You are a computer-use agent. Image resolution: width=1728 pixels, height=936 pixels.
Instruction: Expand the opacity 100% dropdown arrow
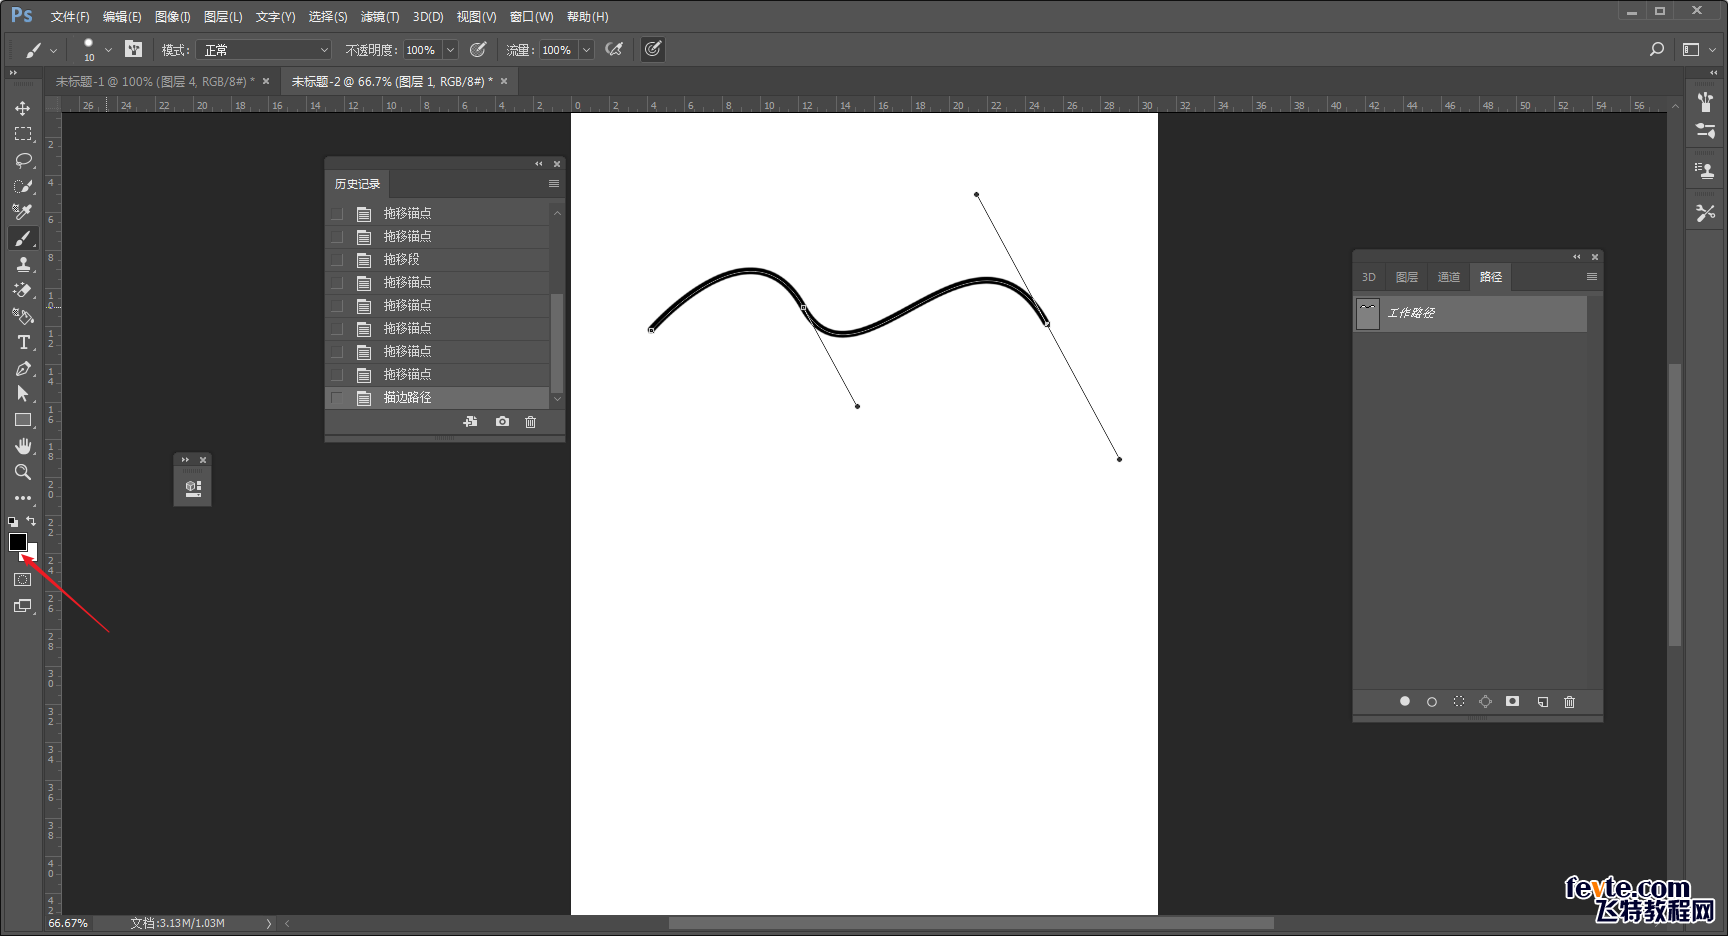[450, 50]
